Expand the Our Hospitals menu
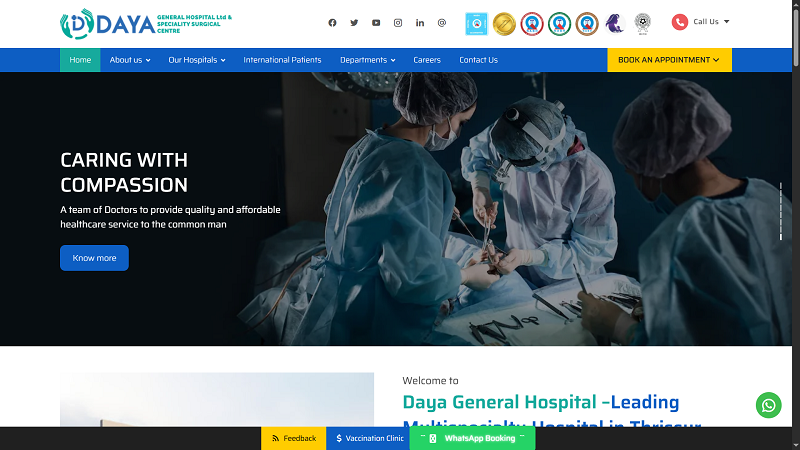Viewport: 800px width, 450px height. 197,60
